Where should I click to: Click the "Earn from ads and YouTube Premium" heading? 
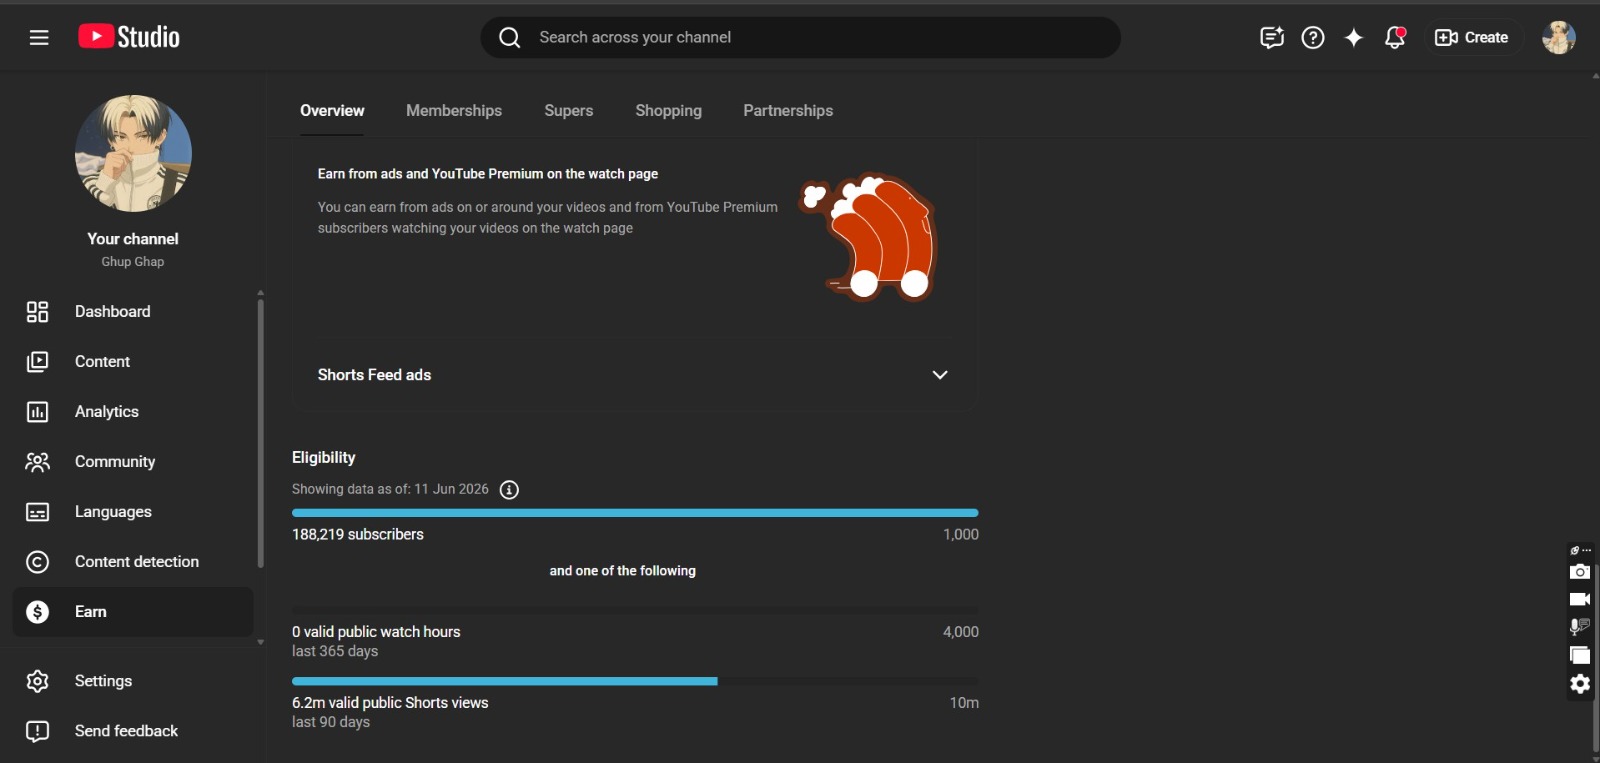pyautogui.click(x=488, y=174)
